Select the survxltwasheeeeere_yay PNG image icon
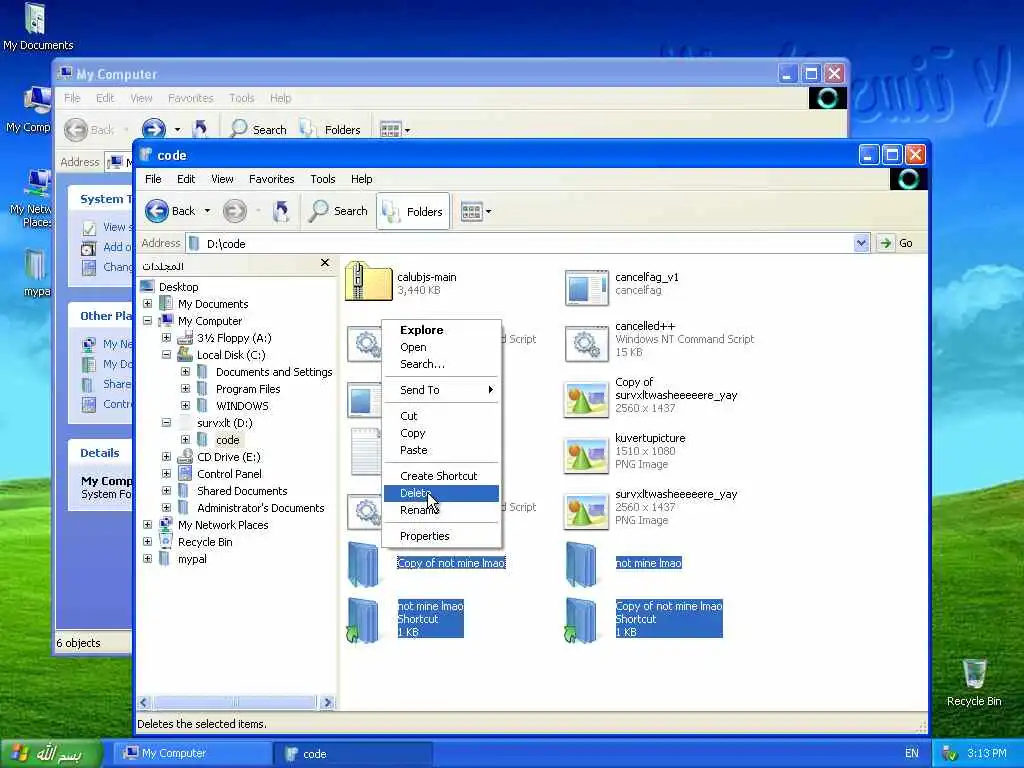 (x=586, y=511)
